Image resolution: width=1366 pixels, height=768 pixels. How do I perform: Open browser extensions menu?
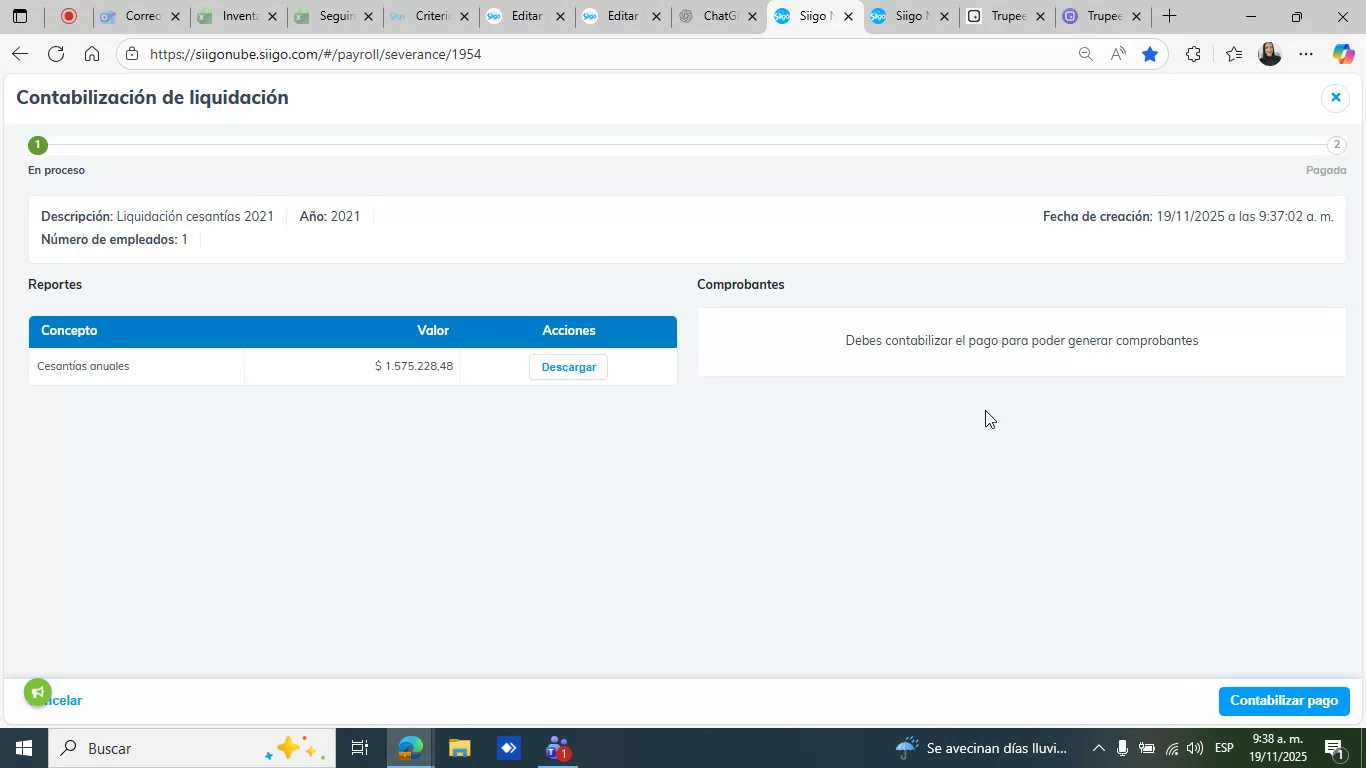click(1193, 54)
